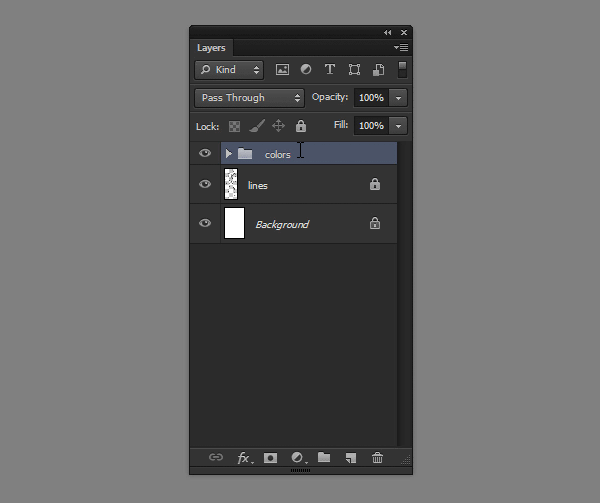Select the Layers tab
Image resolution: width=600 pixels, height=503 pixels.
[x=211, y=48]
